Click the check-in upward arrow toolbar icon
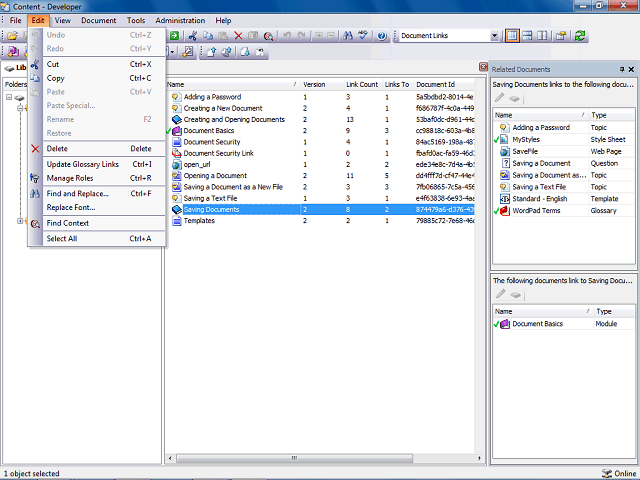The width and height of the screenshot is (640, 480). tap(211, 52)
